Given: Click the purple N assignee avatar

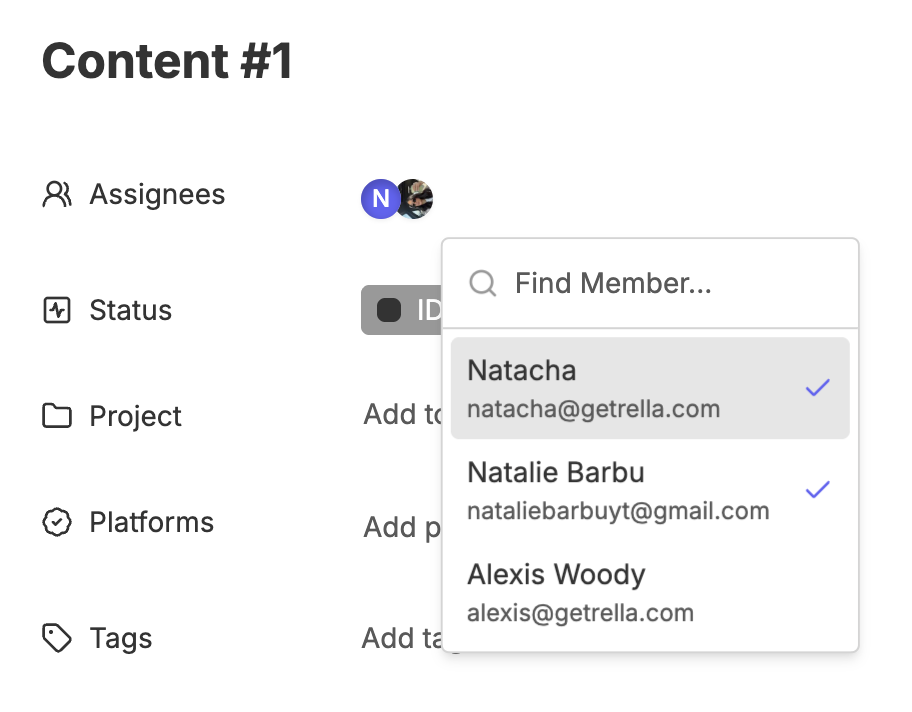Looking at the screenshot, I should [380, 199].
